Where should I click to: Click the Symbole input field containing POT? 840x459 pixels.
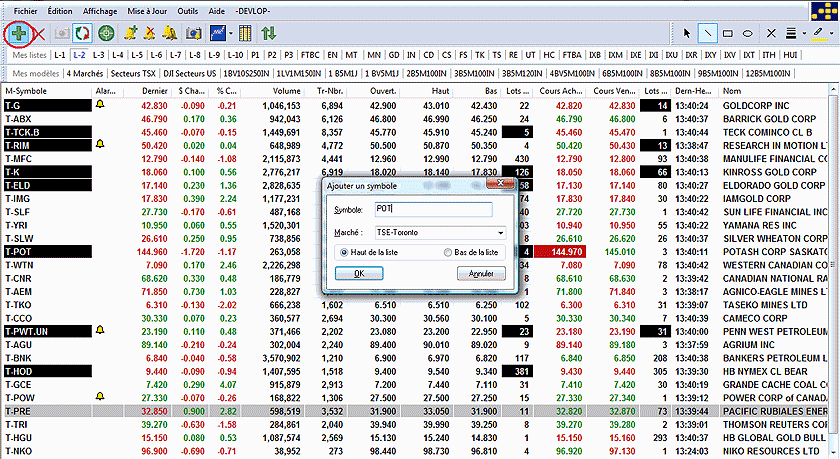tap(433, 209)
